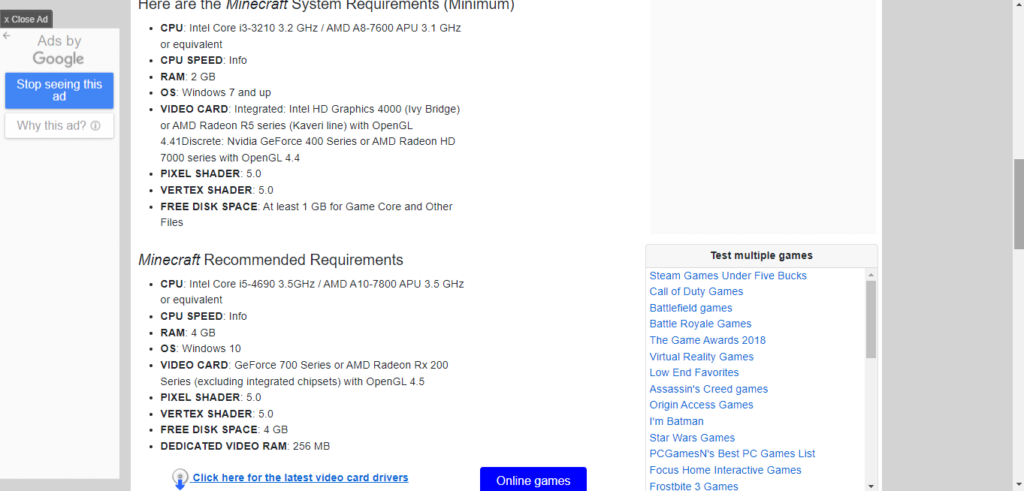Click the minimum System Requirements heading
Viewport: 1024px width, 491px height.
coord(326,6)
